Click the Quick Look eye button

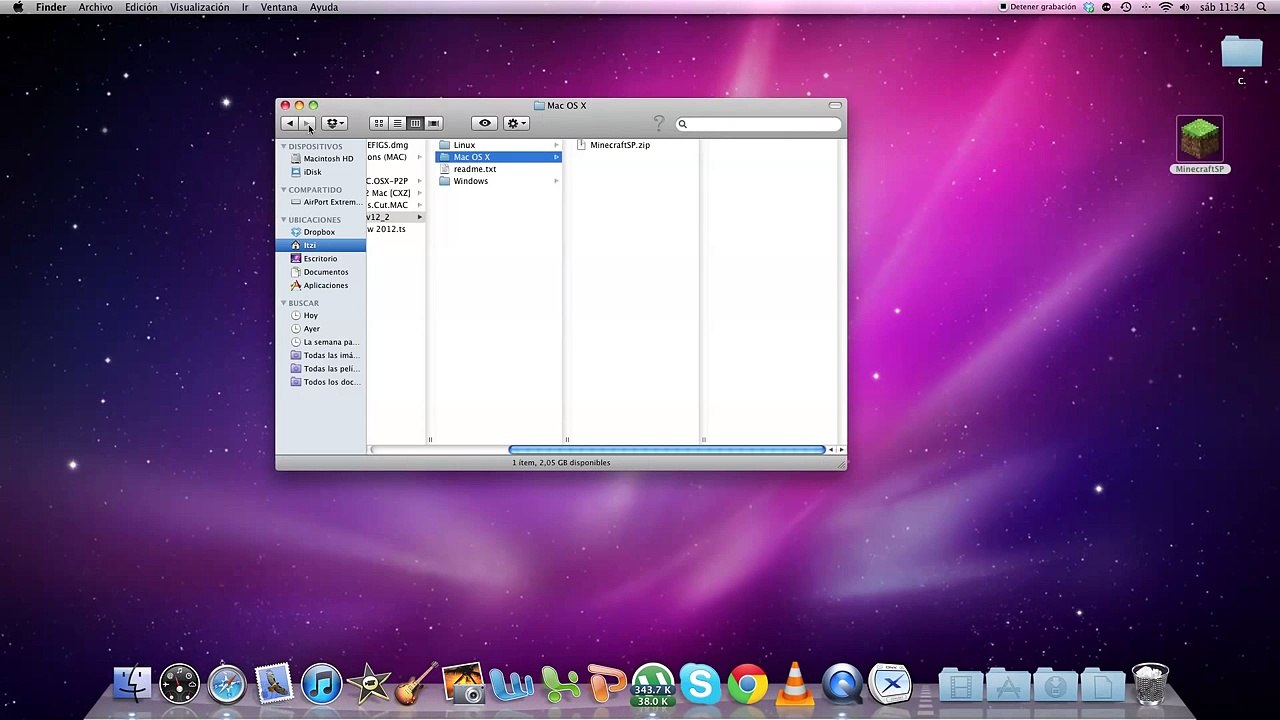click(485, 123)
